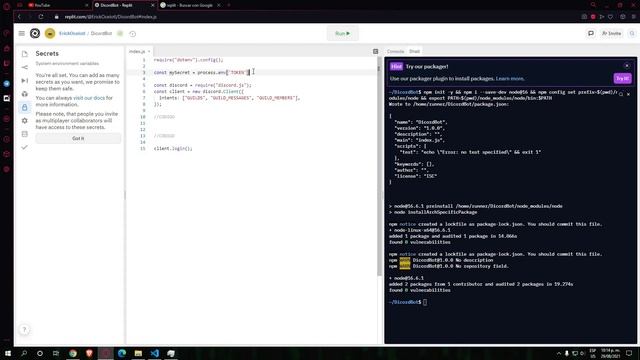Go back in the browser
This screenshot has height=360, width=640.
(x=19, y=17)
